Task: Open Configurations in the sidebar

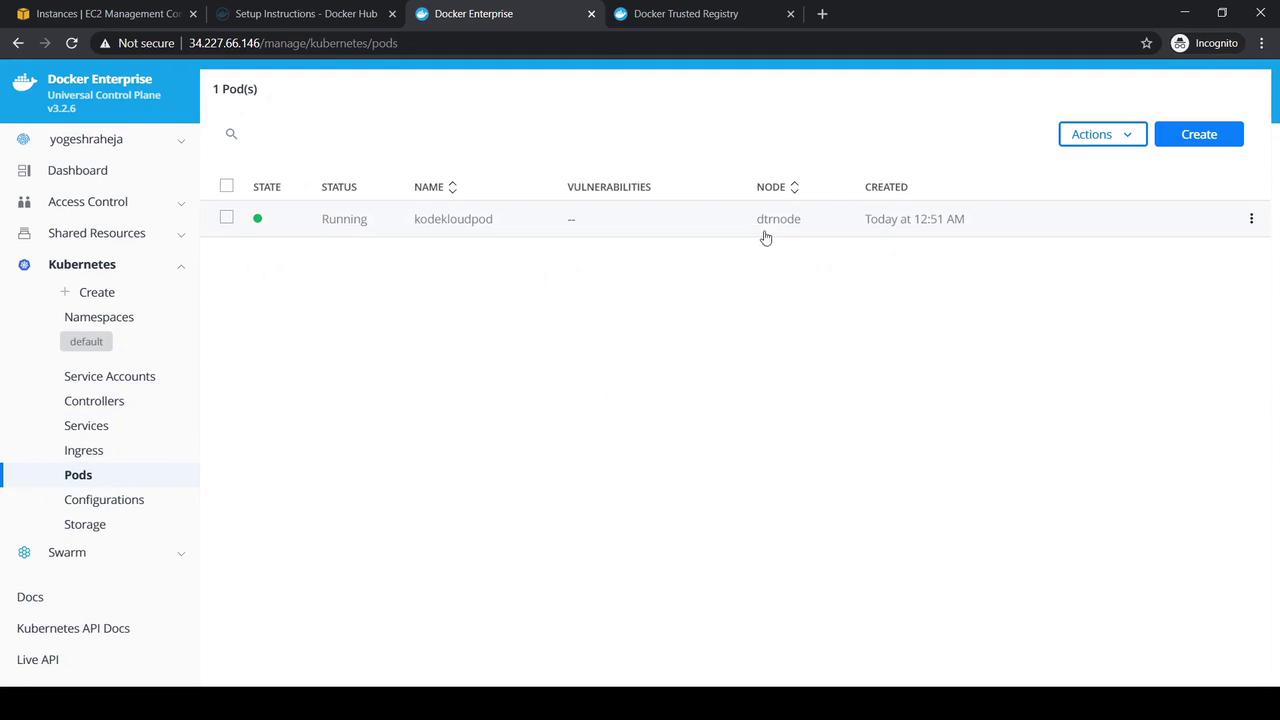Action: point(104,500)
